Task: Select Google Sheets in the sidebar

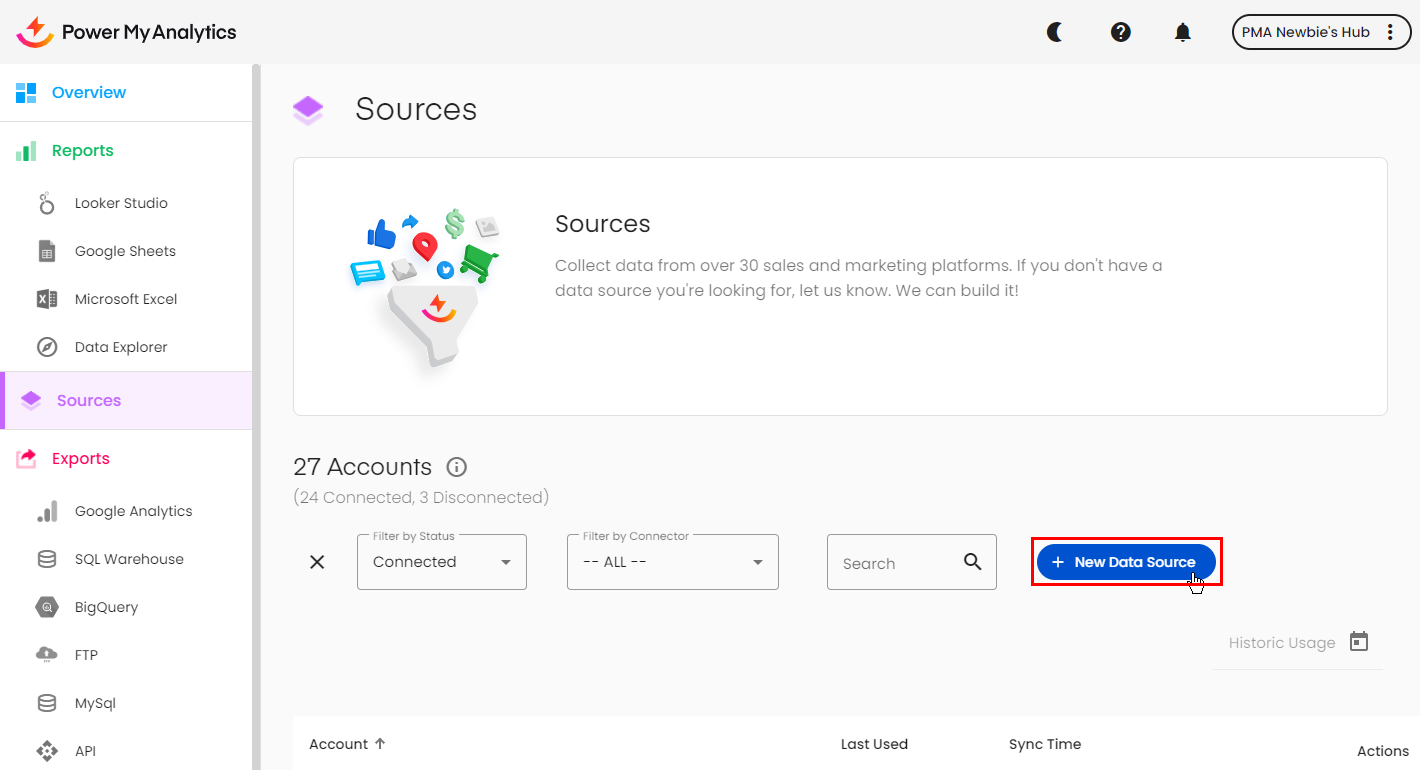Action: [x=125, y=251]
